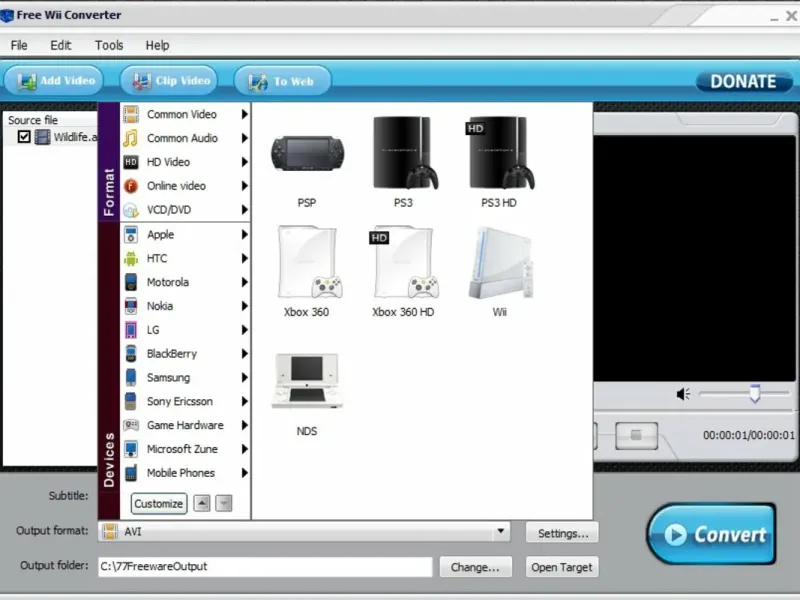This screenshot has height=600, width=800.
Task: Expand the Online video submenu arrow
Action: pyautogui.click(x=244, y=186)
